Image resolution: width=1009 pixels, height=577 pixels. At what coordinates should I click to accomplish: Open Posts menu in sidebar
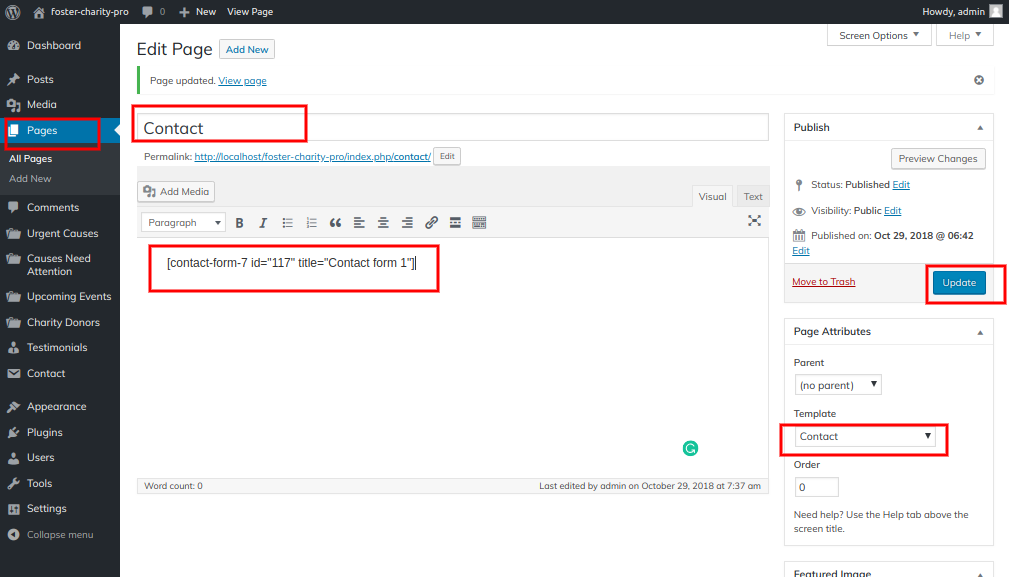click(40, 79)
